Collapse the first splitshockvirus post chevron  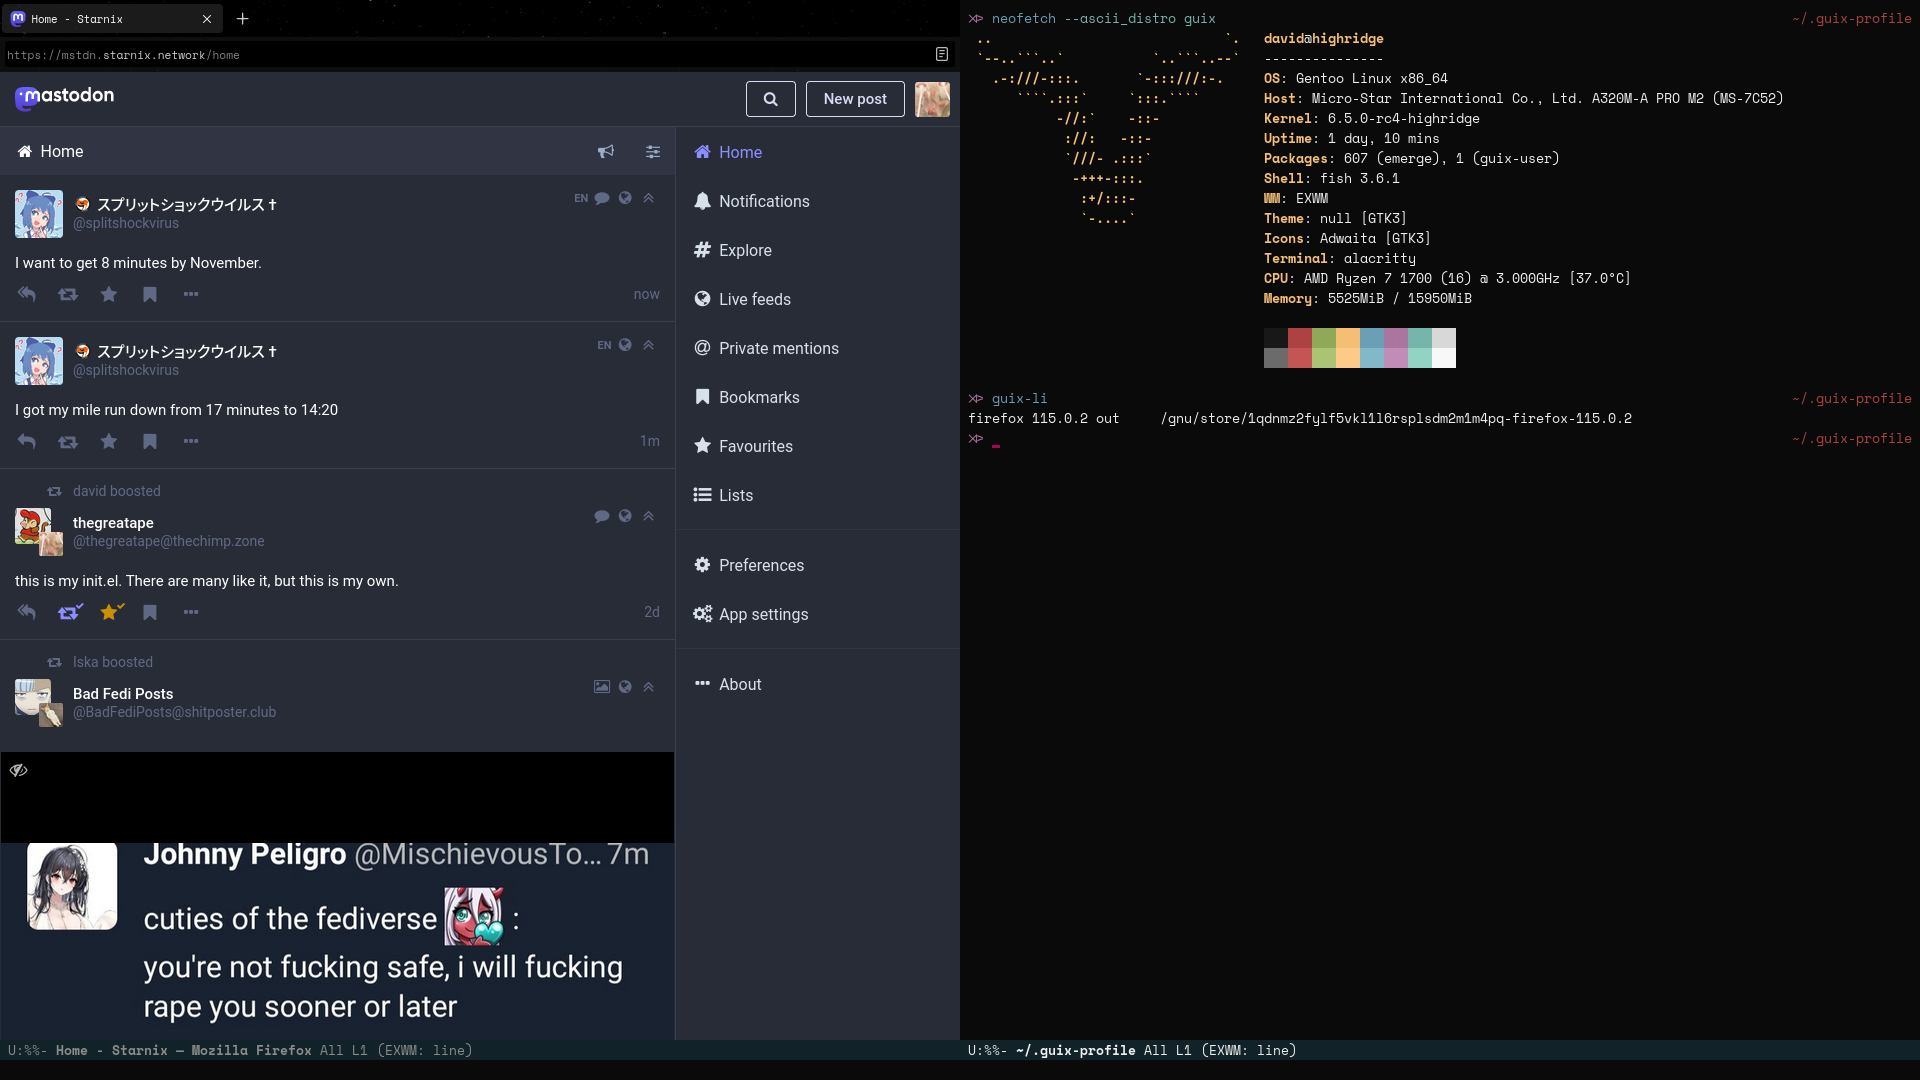[648, 198]
